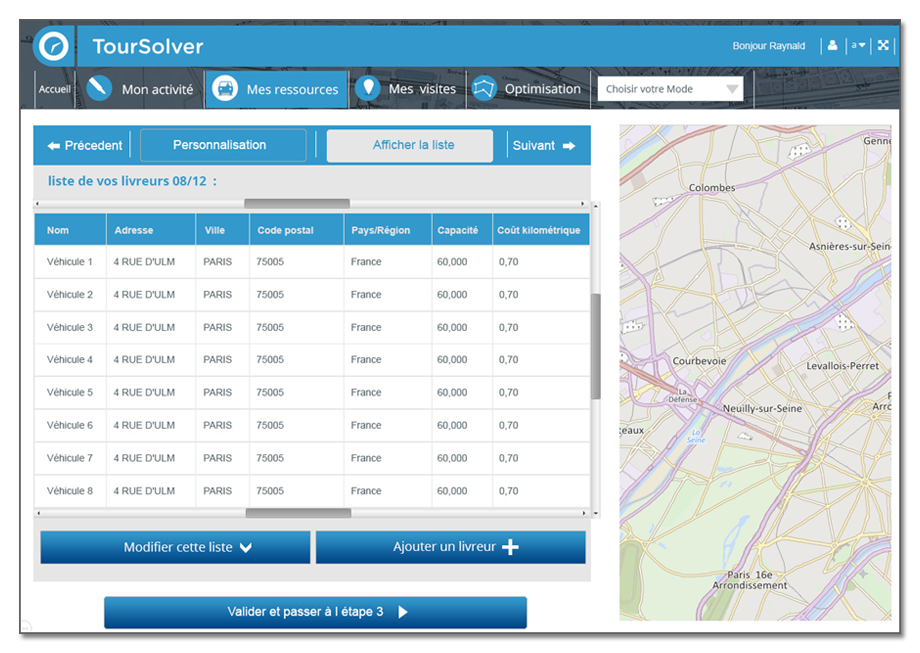
Task: Select the Véhicule 3 row name
Action: (70, 327)
